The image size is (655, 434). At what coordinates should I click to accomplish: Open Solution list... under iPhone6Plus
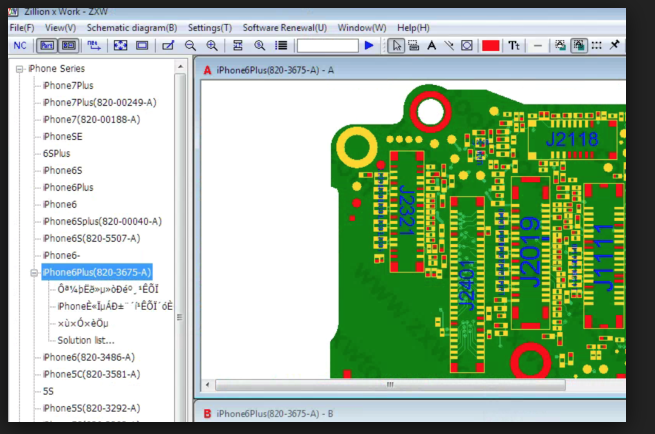tap(85, 340)
